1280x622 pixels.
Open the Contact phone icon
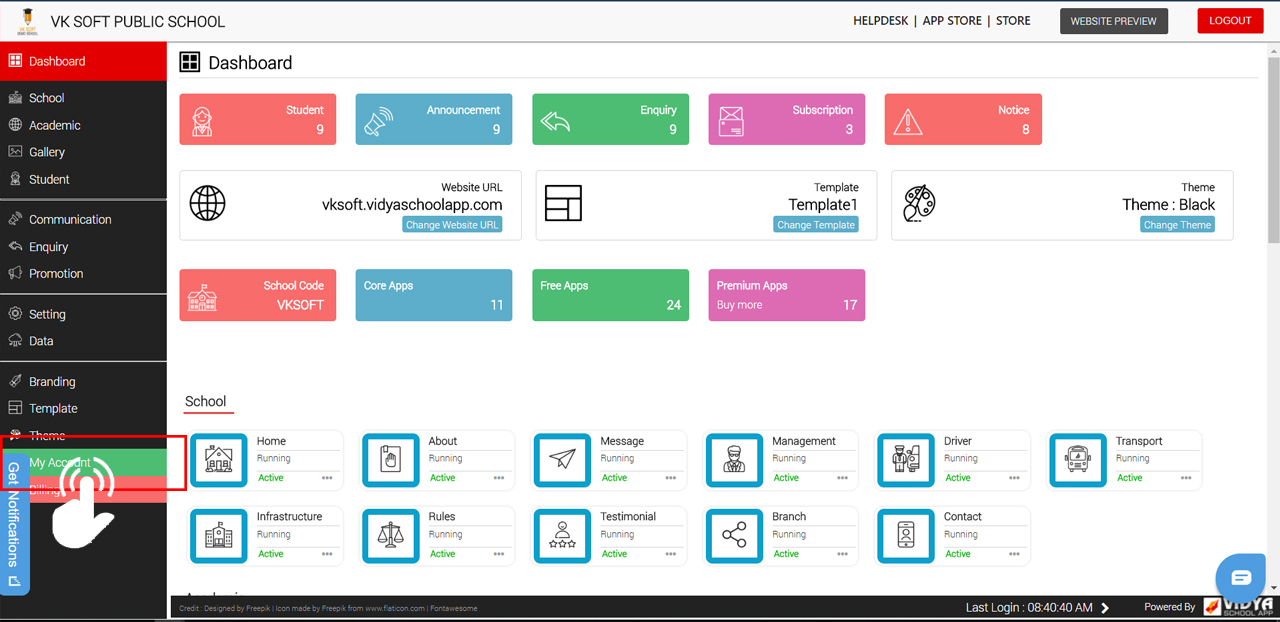point(906,536)
